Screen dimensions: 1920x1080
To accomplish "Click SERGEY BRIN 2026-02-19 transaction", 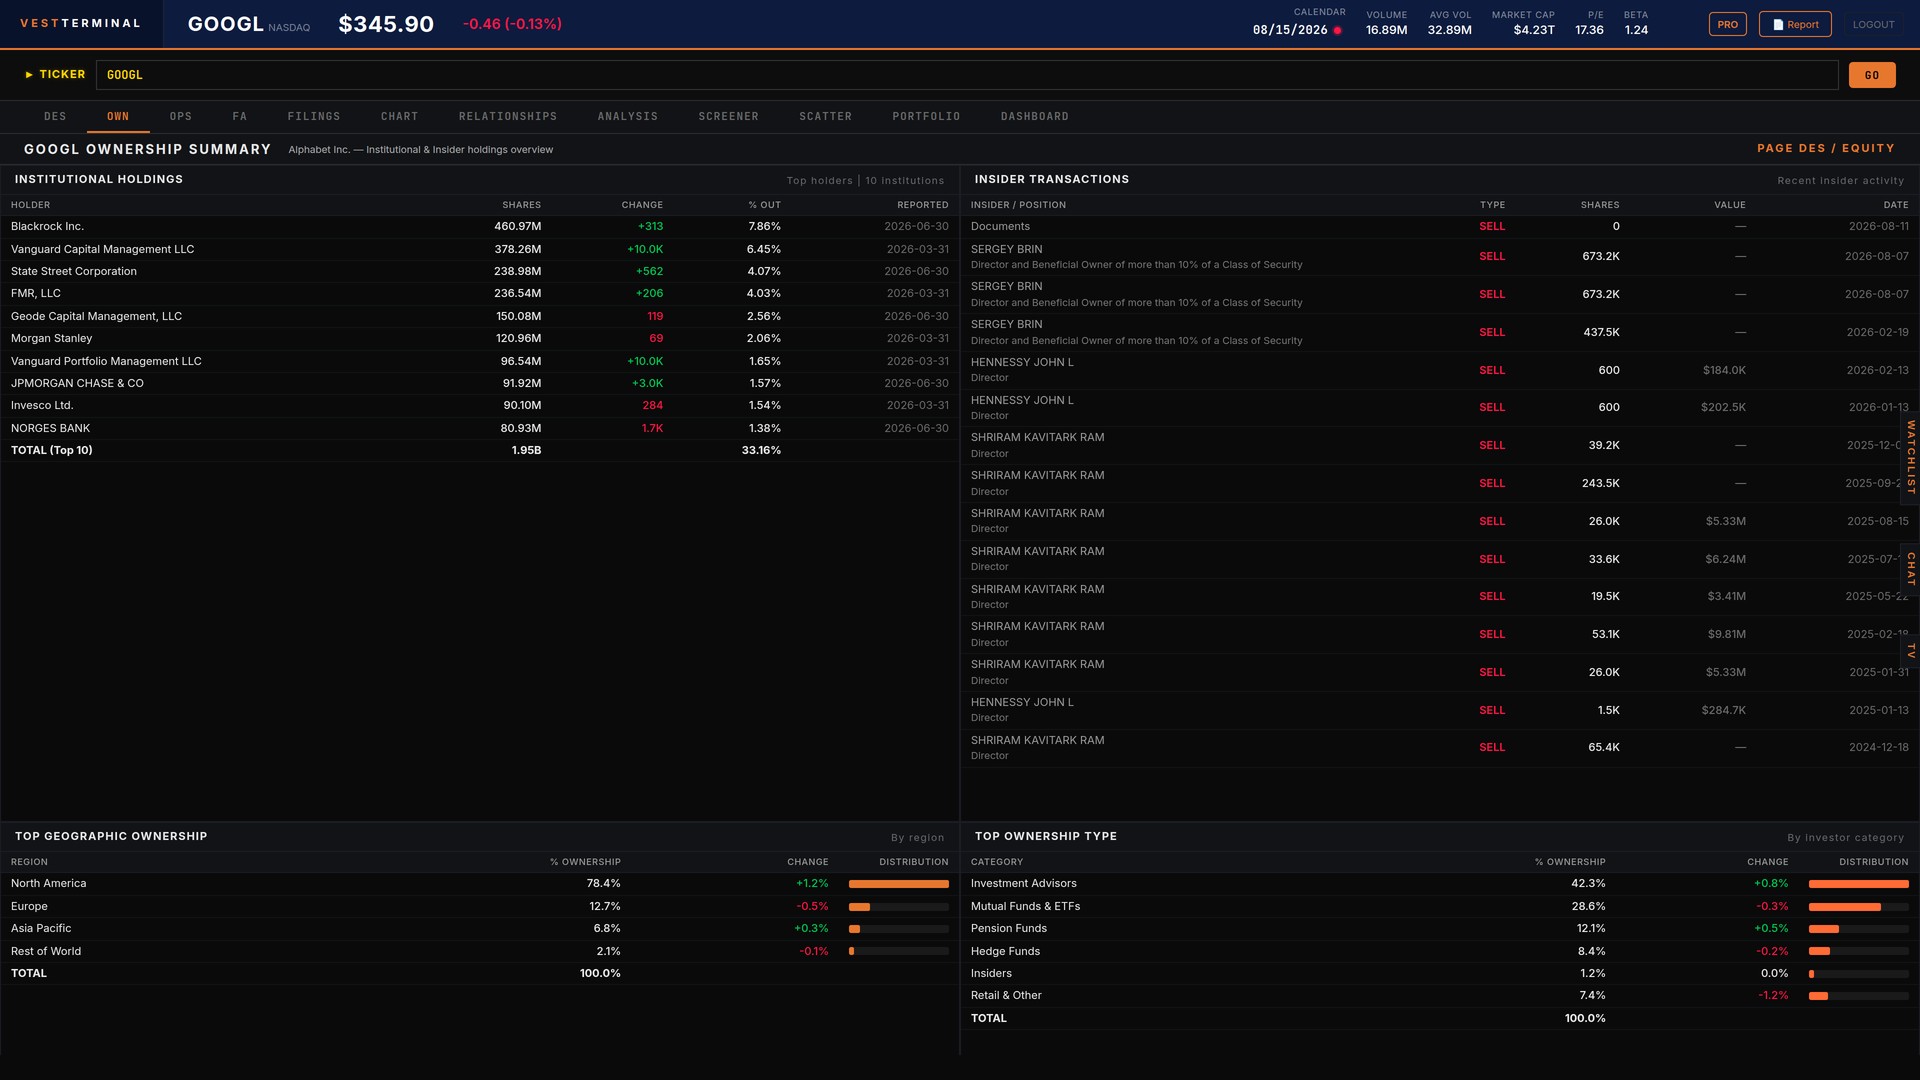I will click(1440, 332).
